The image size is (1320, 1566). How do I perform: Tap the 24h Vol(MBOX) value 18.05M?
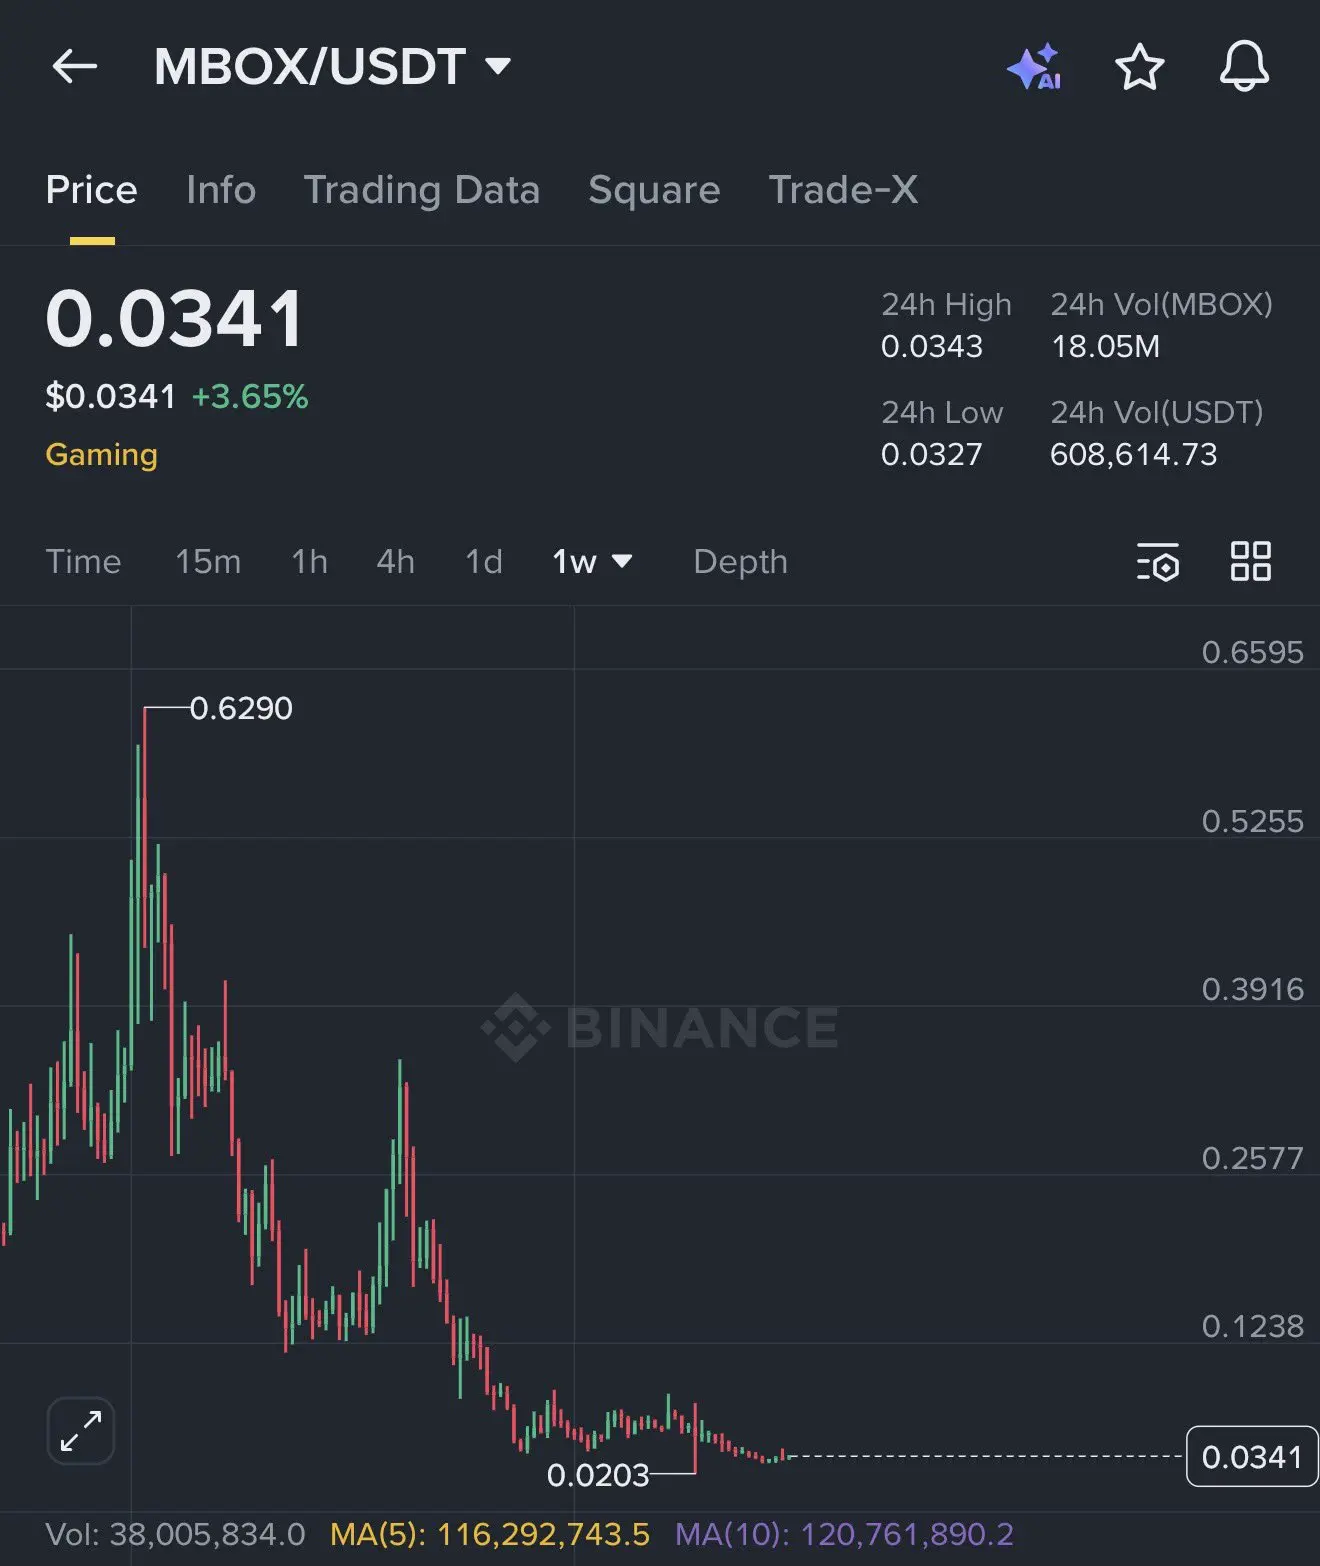[1105, 347]
